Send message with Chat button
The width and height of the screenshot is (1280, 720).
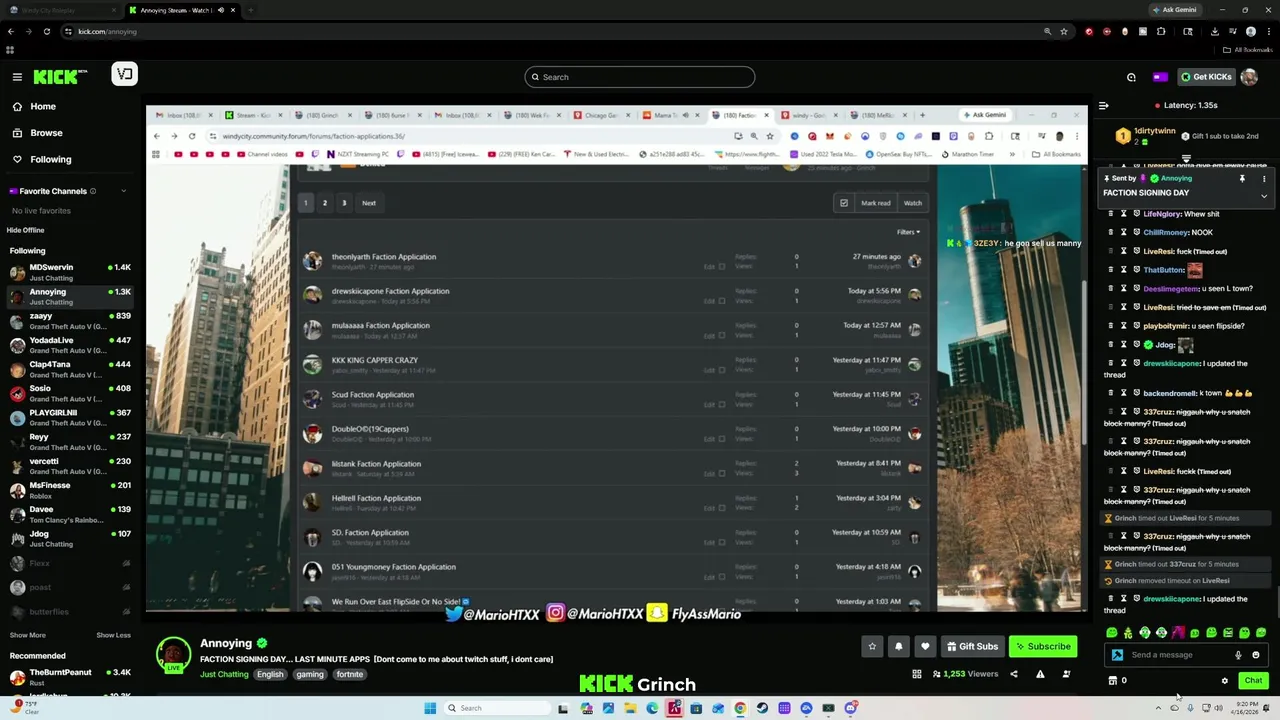point(1253,681)
